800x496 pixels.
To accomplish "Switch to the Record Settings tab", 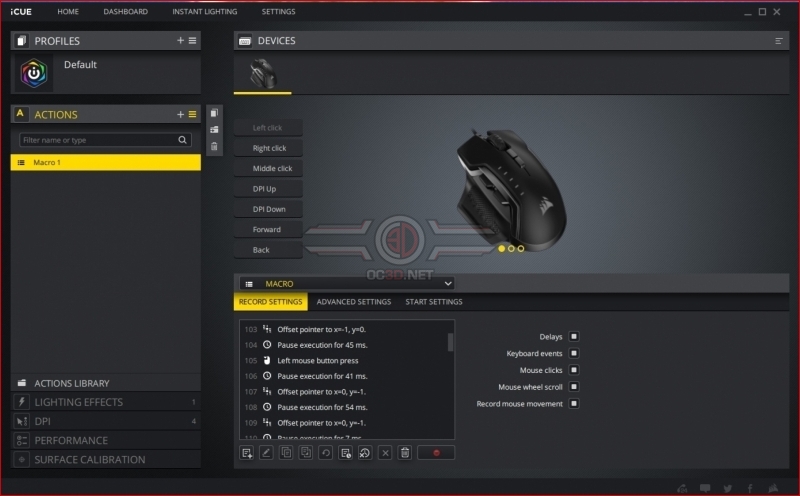I will click(x=270, y=302).
